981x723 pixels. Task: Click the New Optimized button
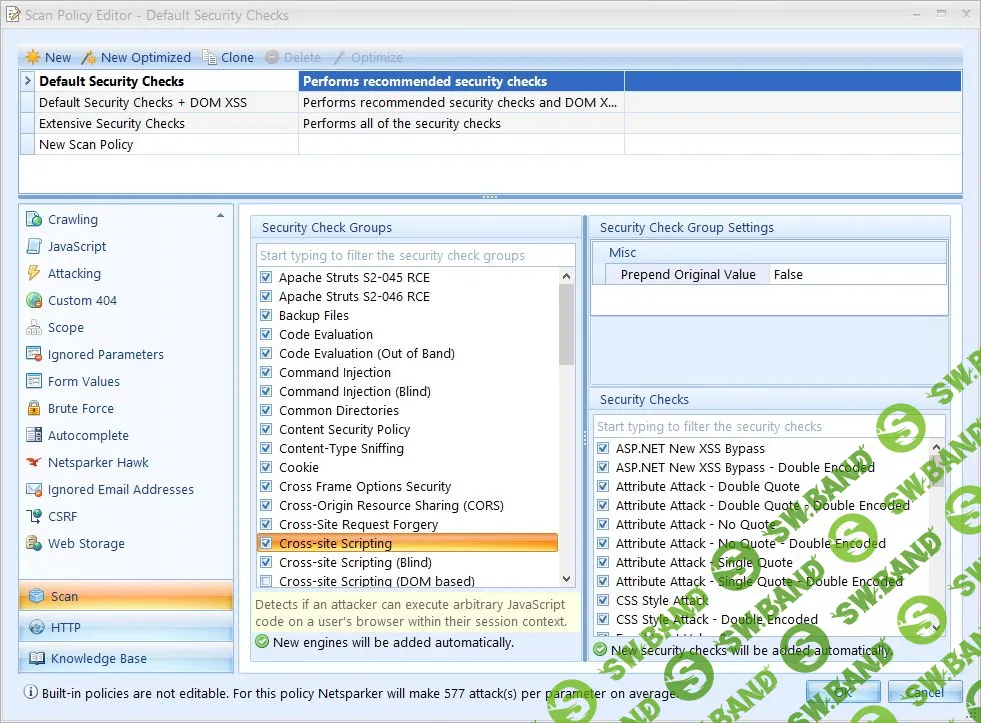[137, 57]
